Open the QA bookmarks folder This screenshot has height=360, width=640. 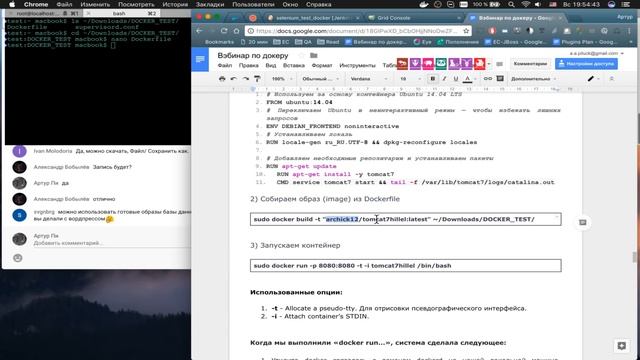pyautogui.click(x=303, y=42)
